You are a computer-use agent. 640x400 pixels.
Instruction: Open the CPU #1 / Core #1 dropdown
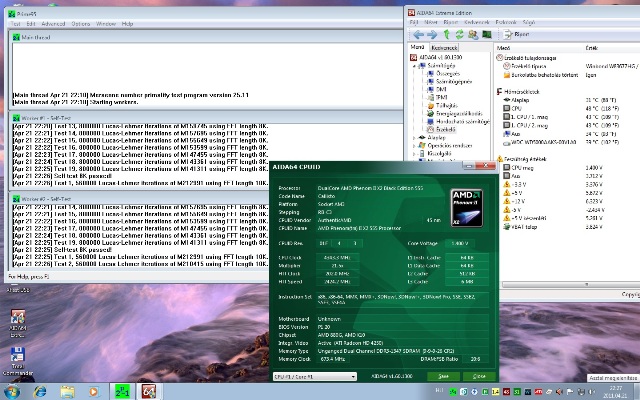point(314,376)
